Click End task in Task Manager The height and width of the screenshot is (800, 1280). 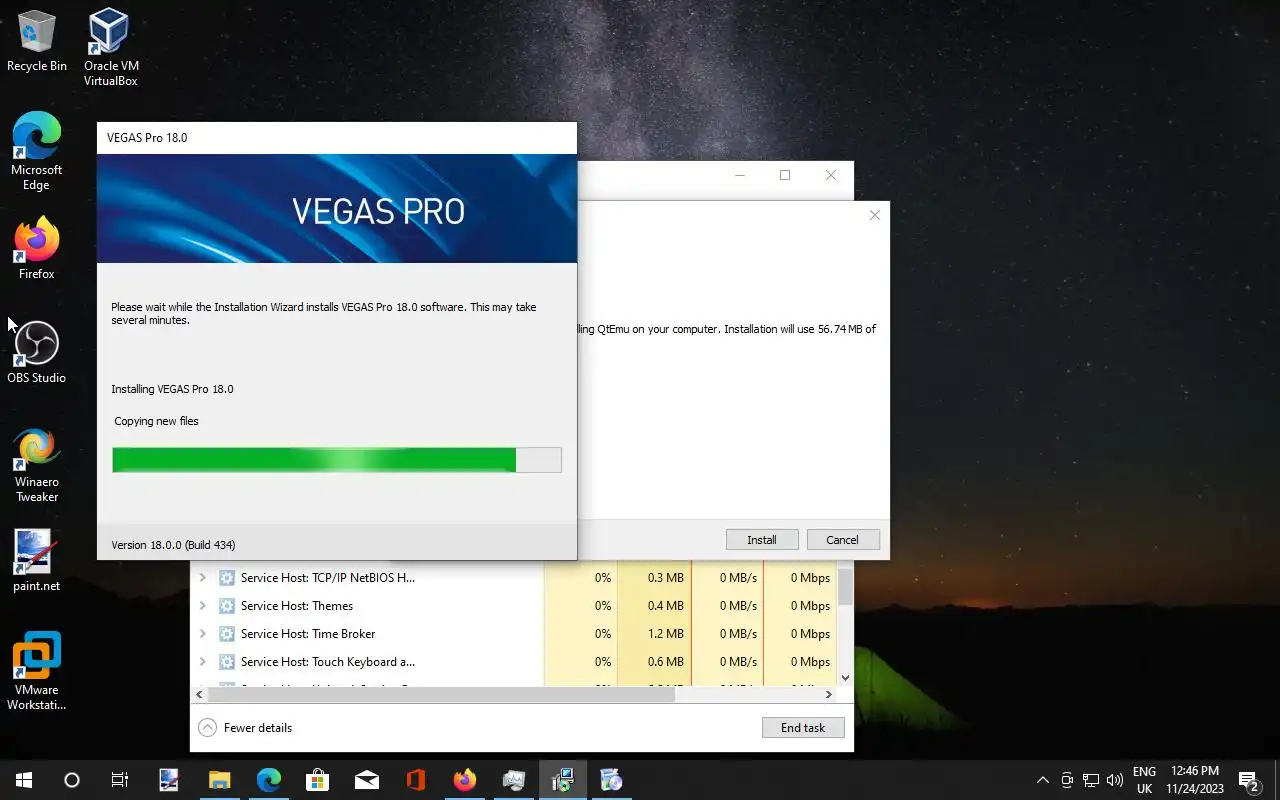point(803,728)
